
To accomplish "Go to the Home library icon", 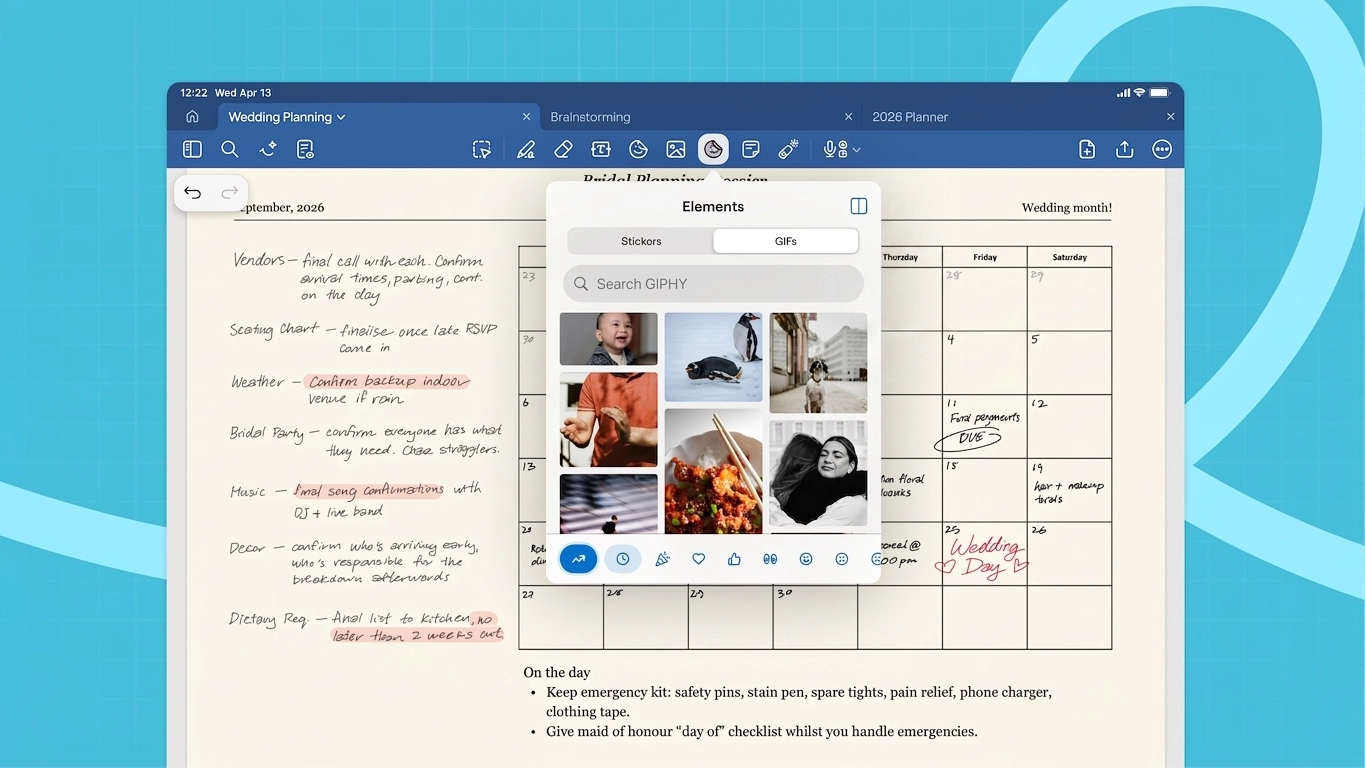I will (192, 117).
